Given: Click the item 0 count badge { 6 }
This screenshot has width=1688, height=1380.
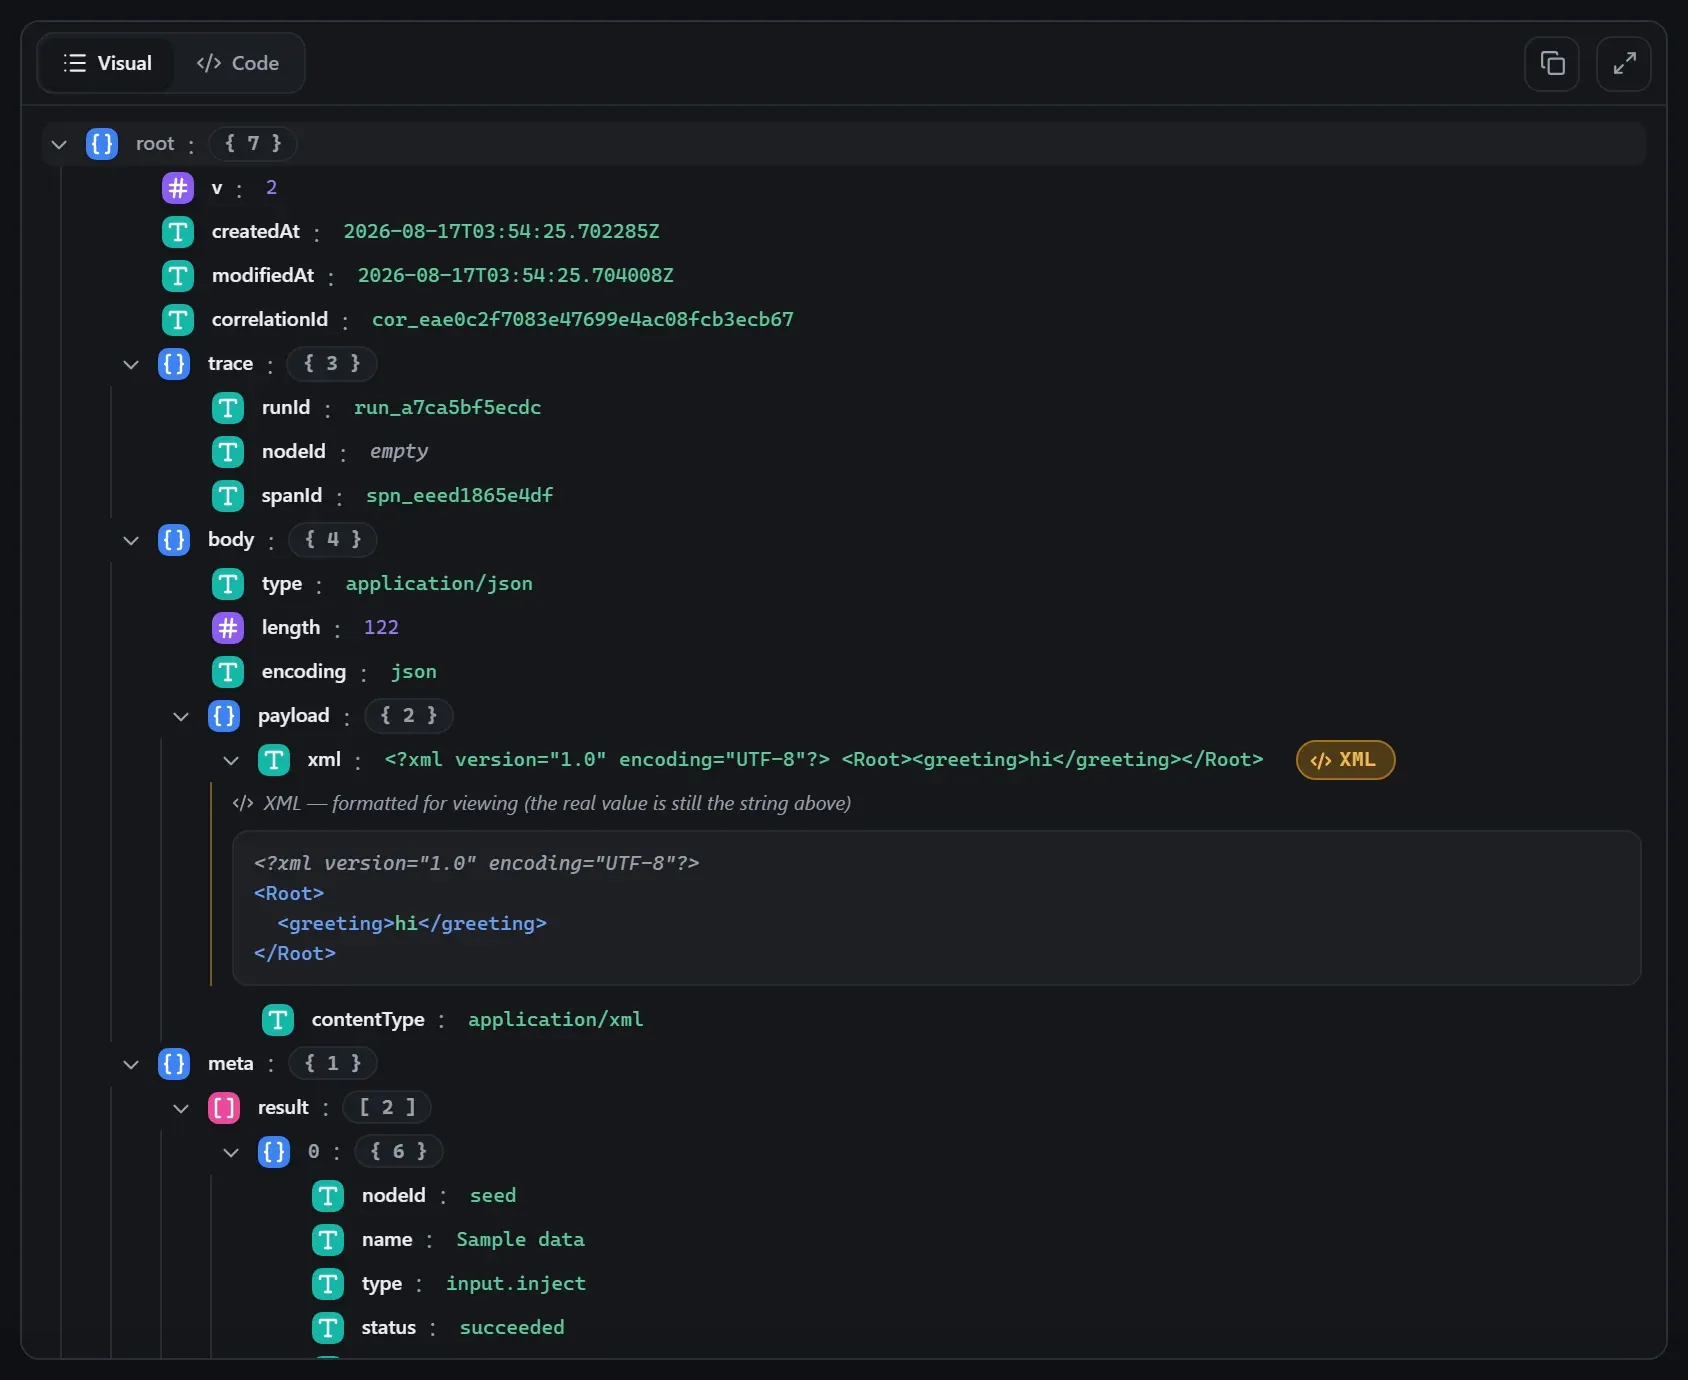Looking at the screenshot, I should pos(399,1152).
